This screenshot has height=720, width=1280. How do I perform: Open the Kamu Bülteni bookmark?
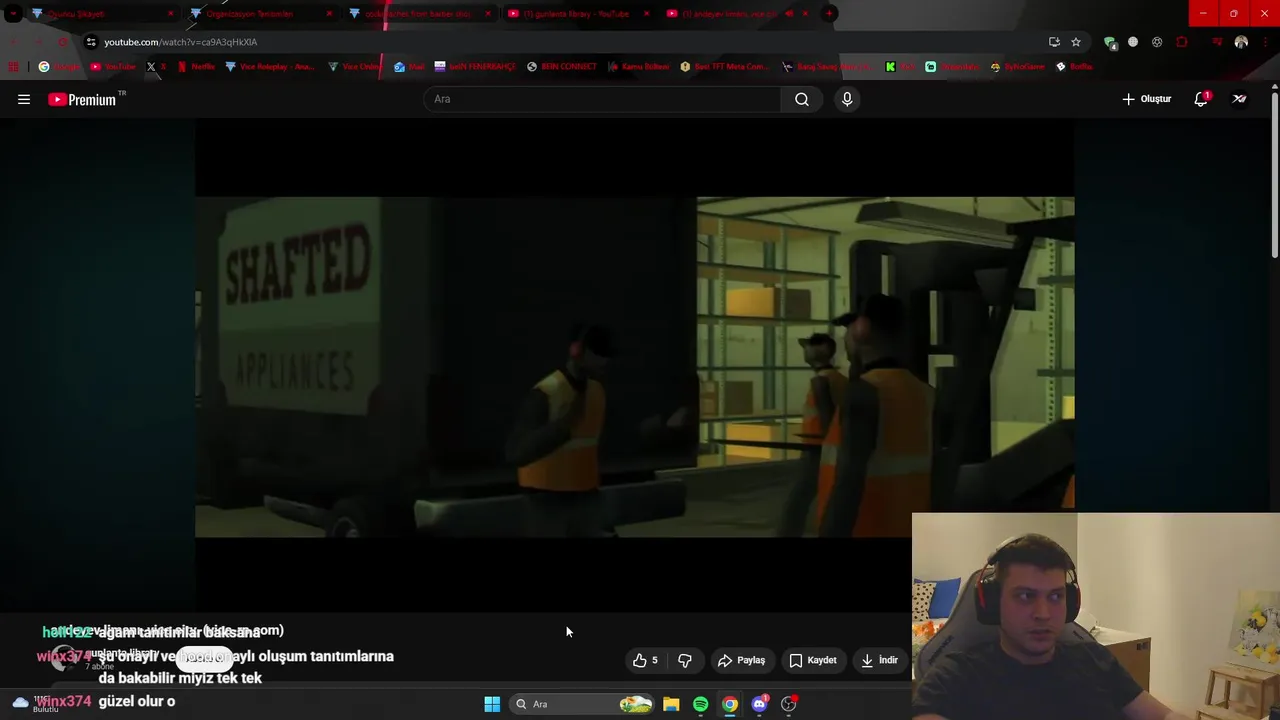pos(637,67)
